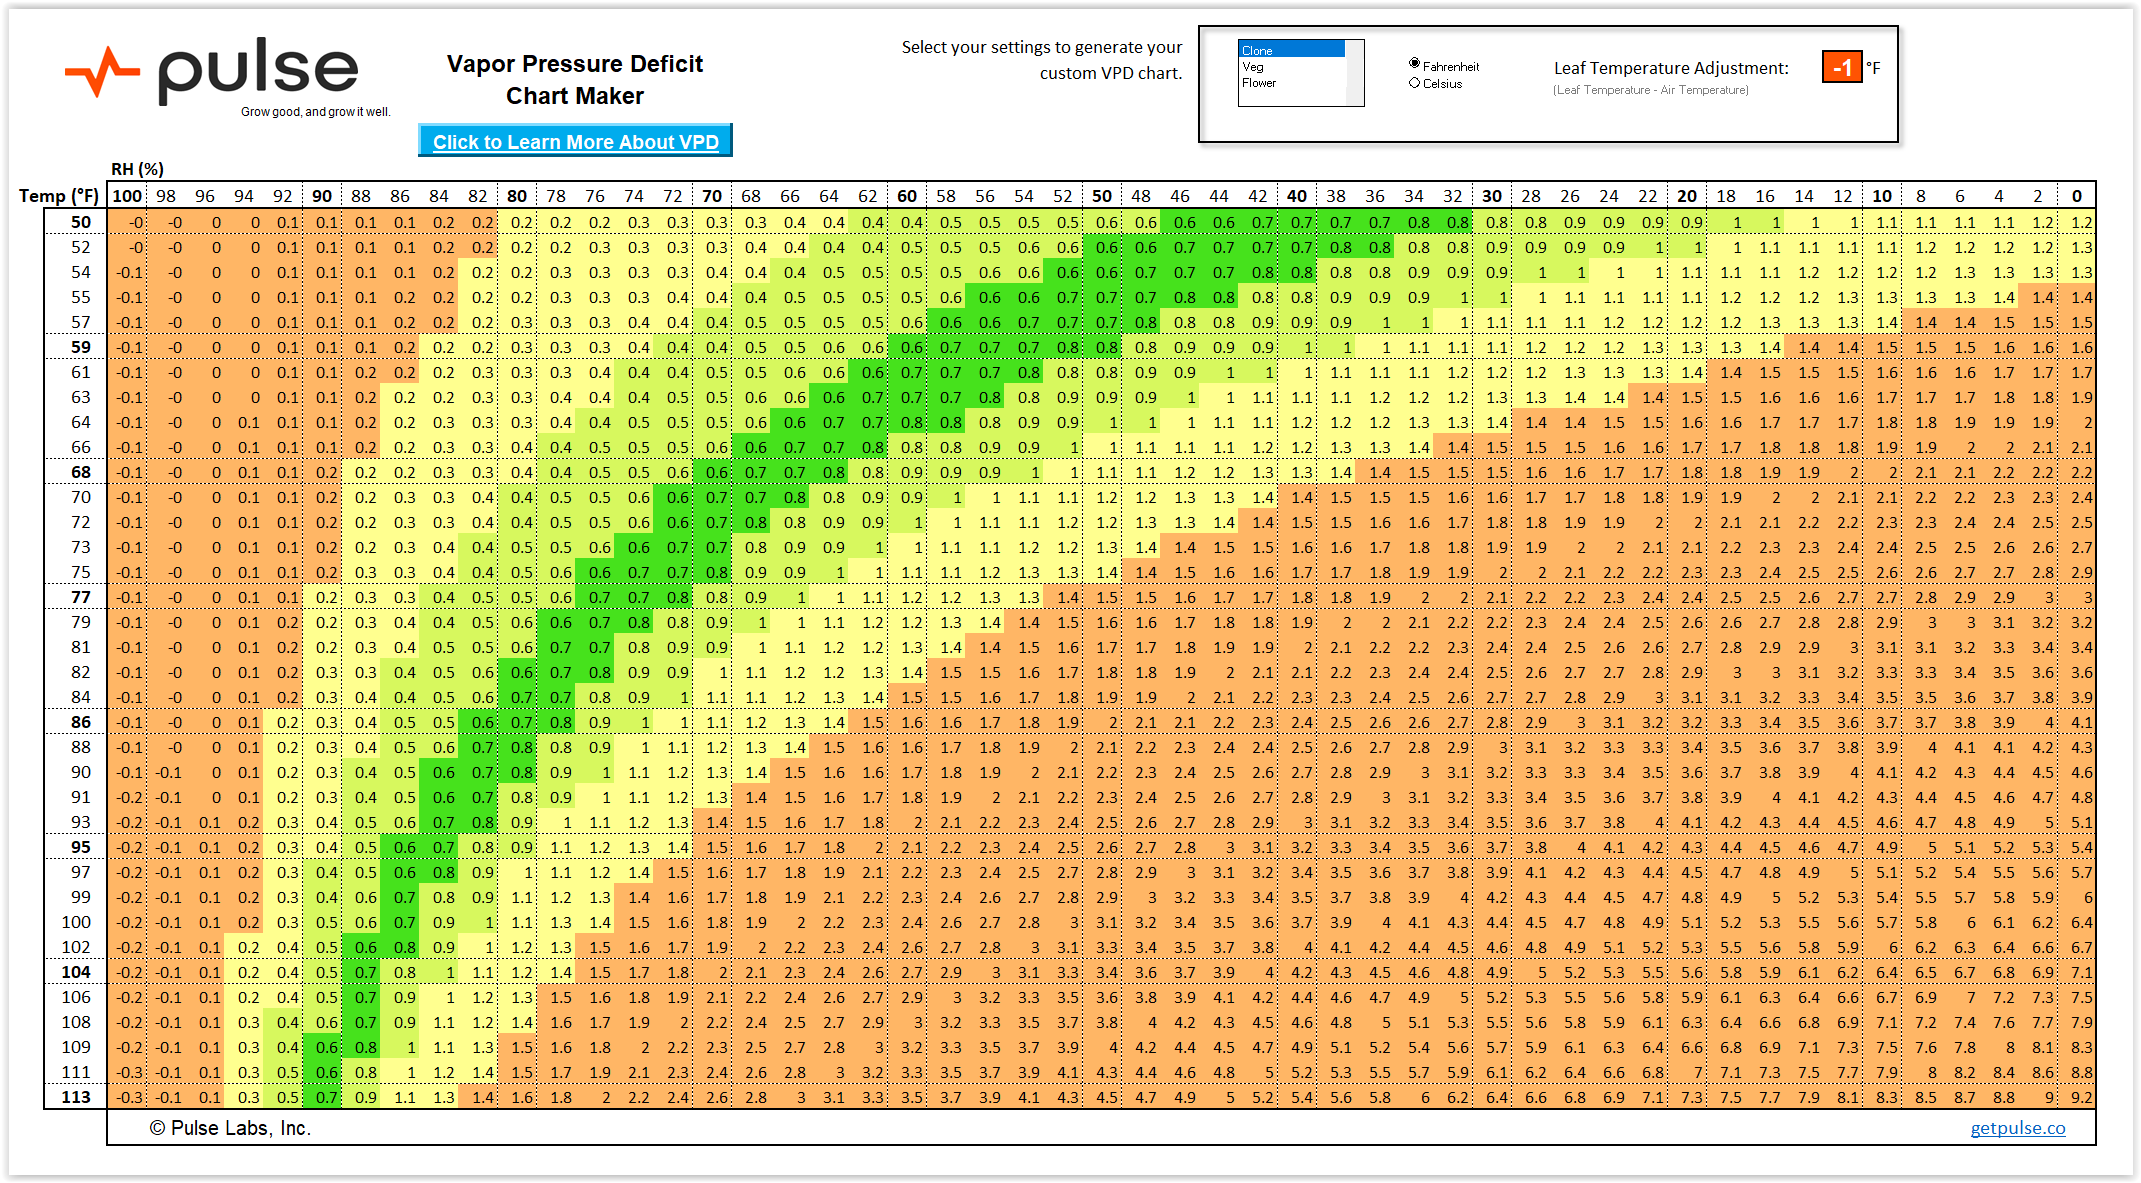
Task: Click the RH (%) axis label
Action: pyautogui.click(x=137, y=169)
